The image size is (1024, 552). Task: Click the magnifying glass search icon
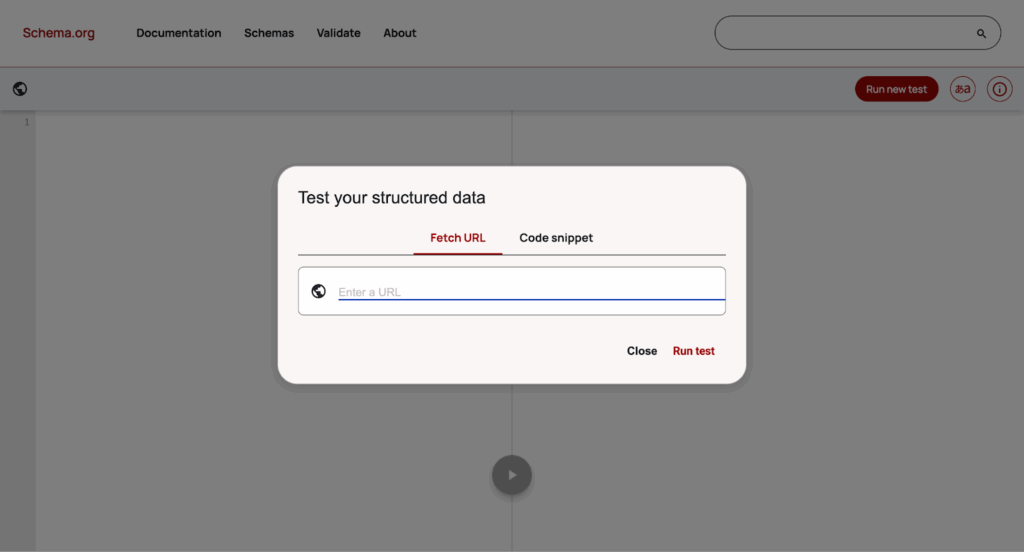tap(981, 33)
